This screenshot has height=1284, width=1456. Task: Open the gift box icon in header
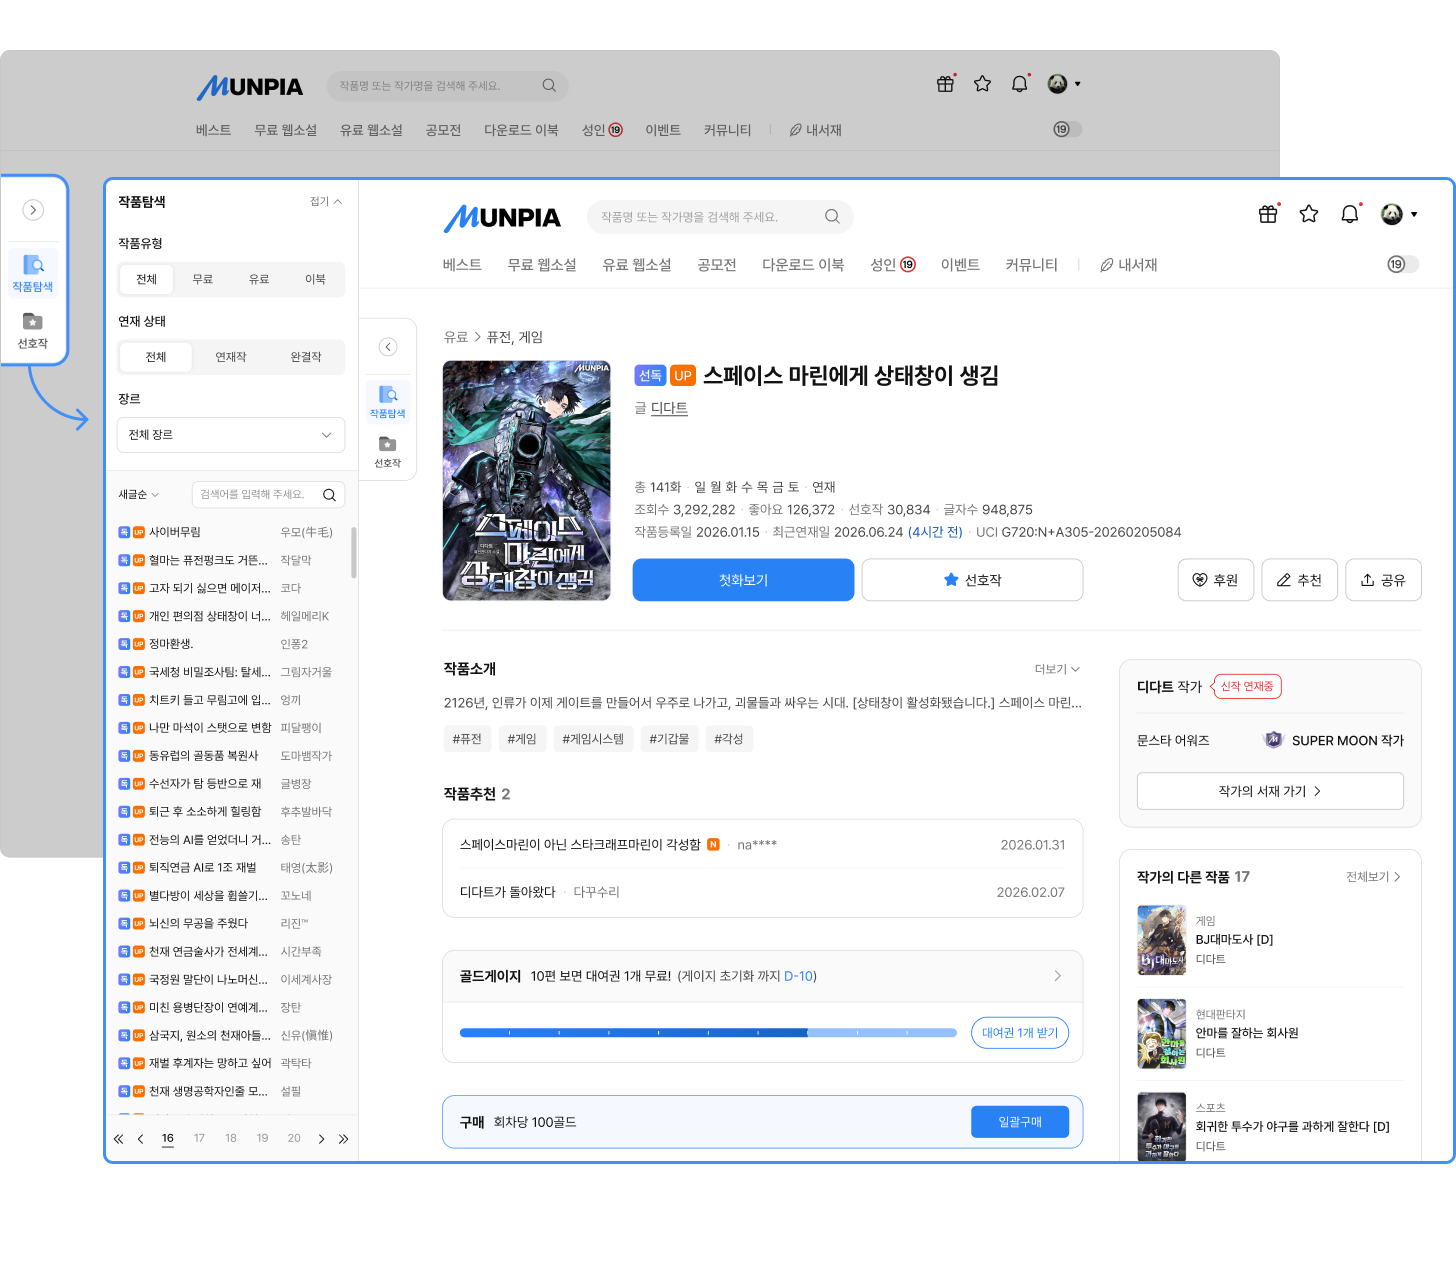tap(1268, 214)
